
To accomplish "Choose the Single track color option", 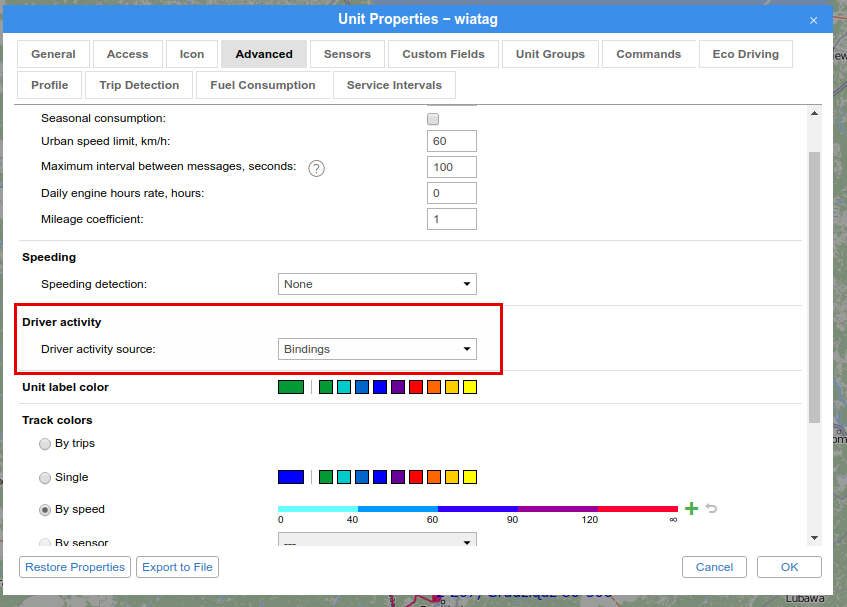I will (45, 478).
